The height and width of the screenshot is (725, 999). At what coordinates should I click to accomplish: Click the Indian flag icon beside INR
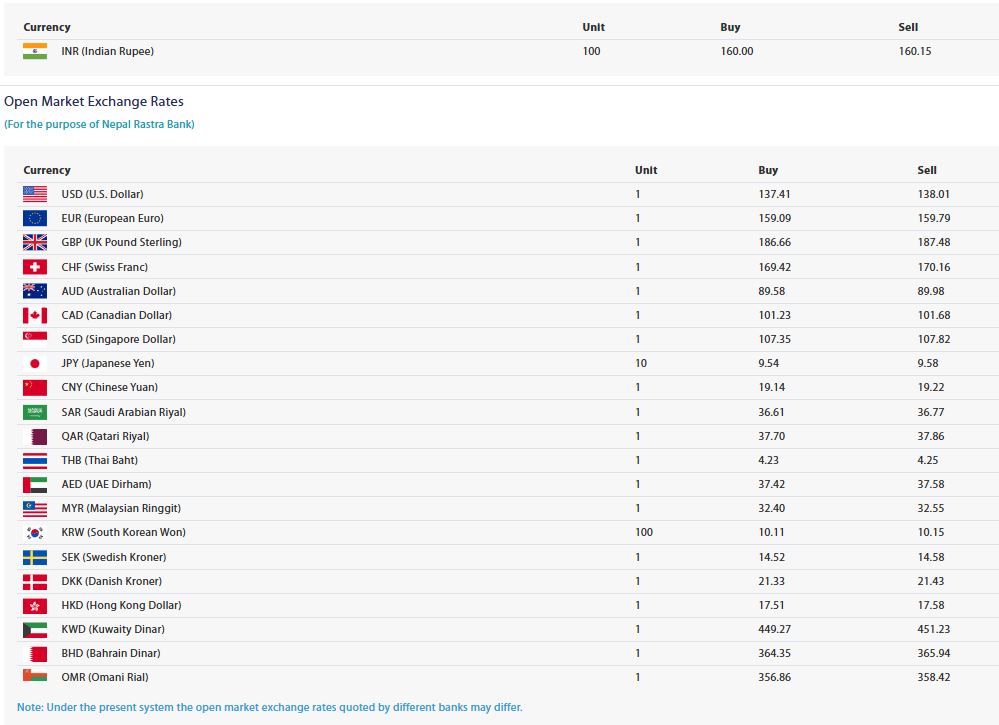[35, 51]
